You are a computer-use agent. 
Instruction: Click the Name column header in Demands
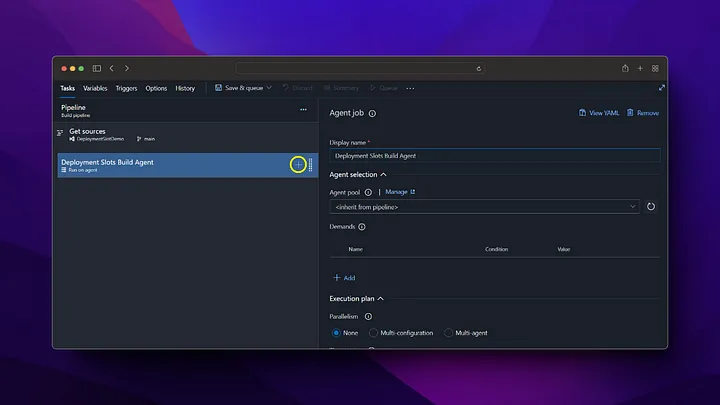coord(355,249)
